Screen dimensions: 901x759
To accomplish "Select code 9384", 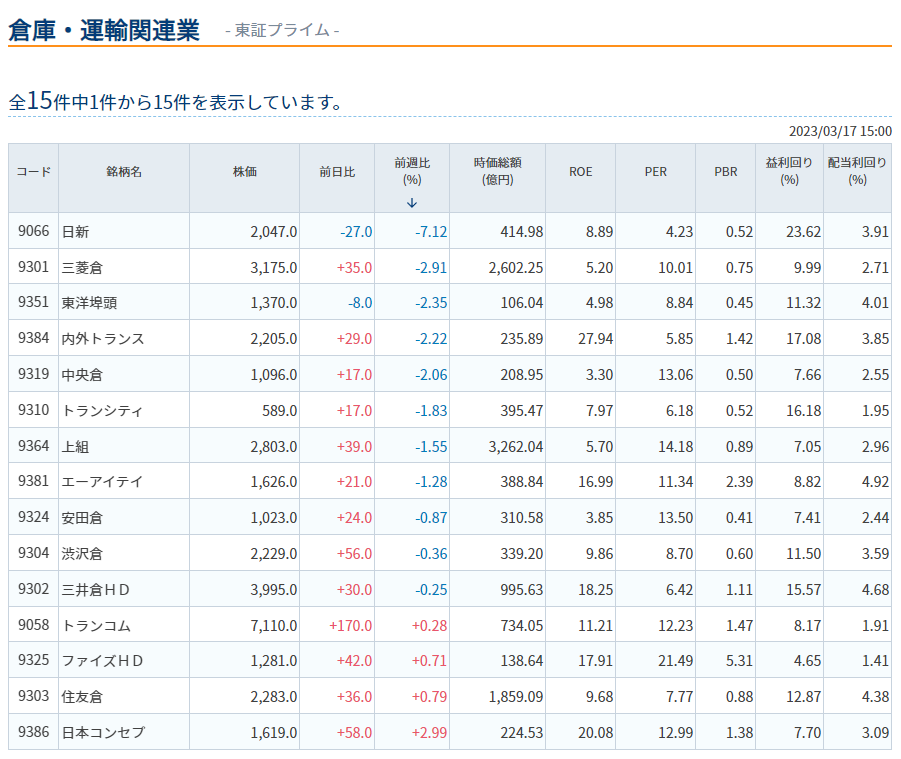I will pyautogui.click(x=33, y=338).
